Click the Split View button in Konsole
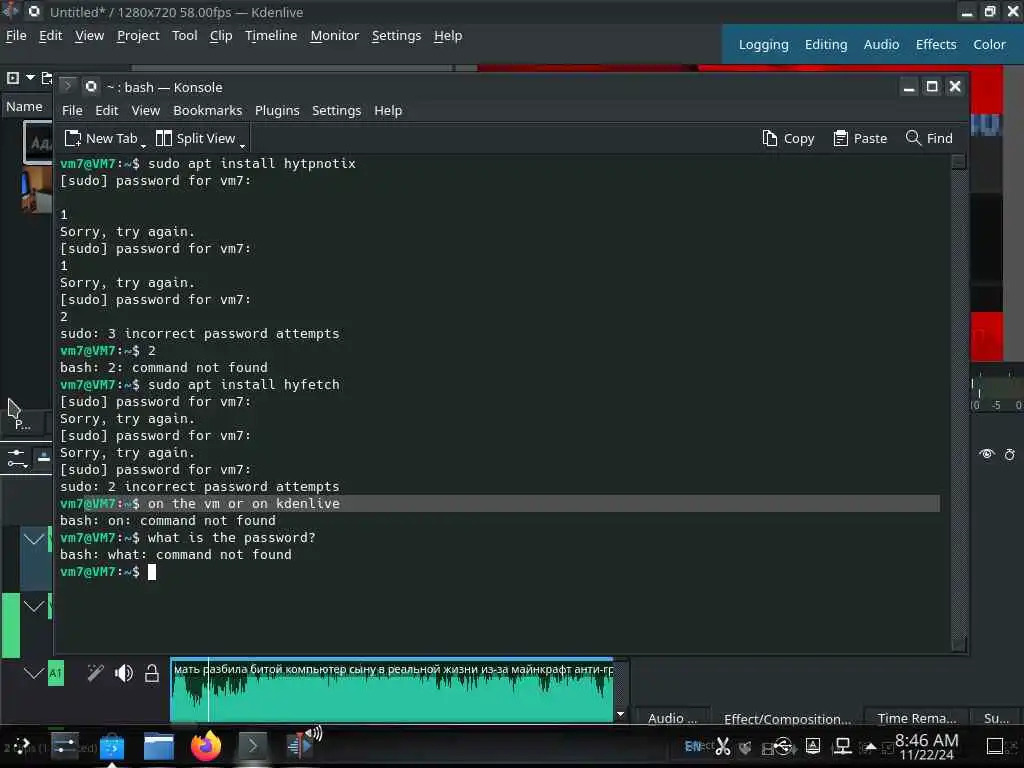 point(195,138)
